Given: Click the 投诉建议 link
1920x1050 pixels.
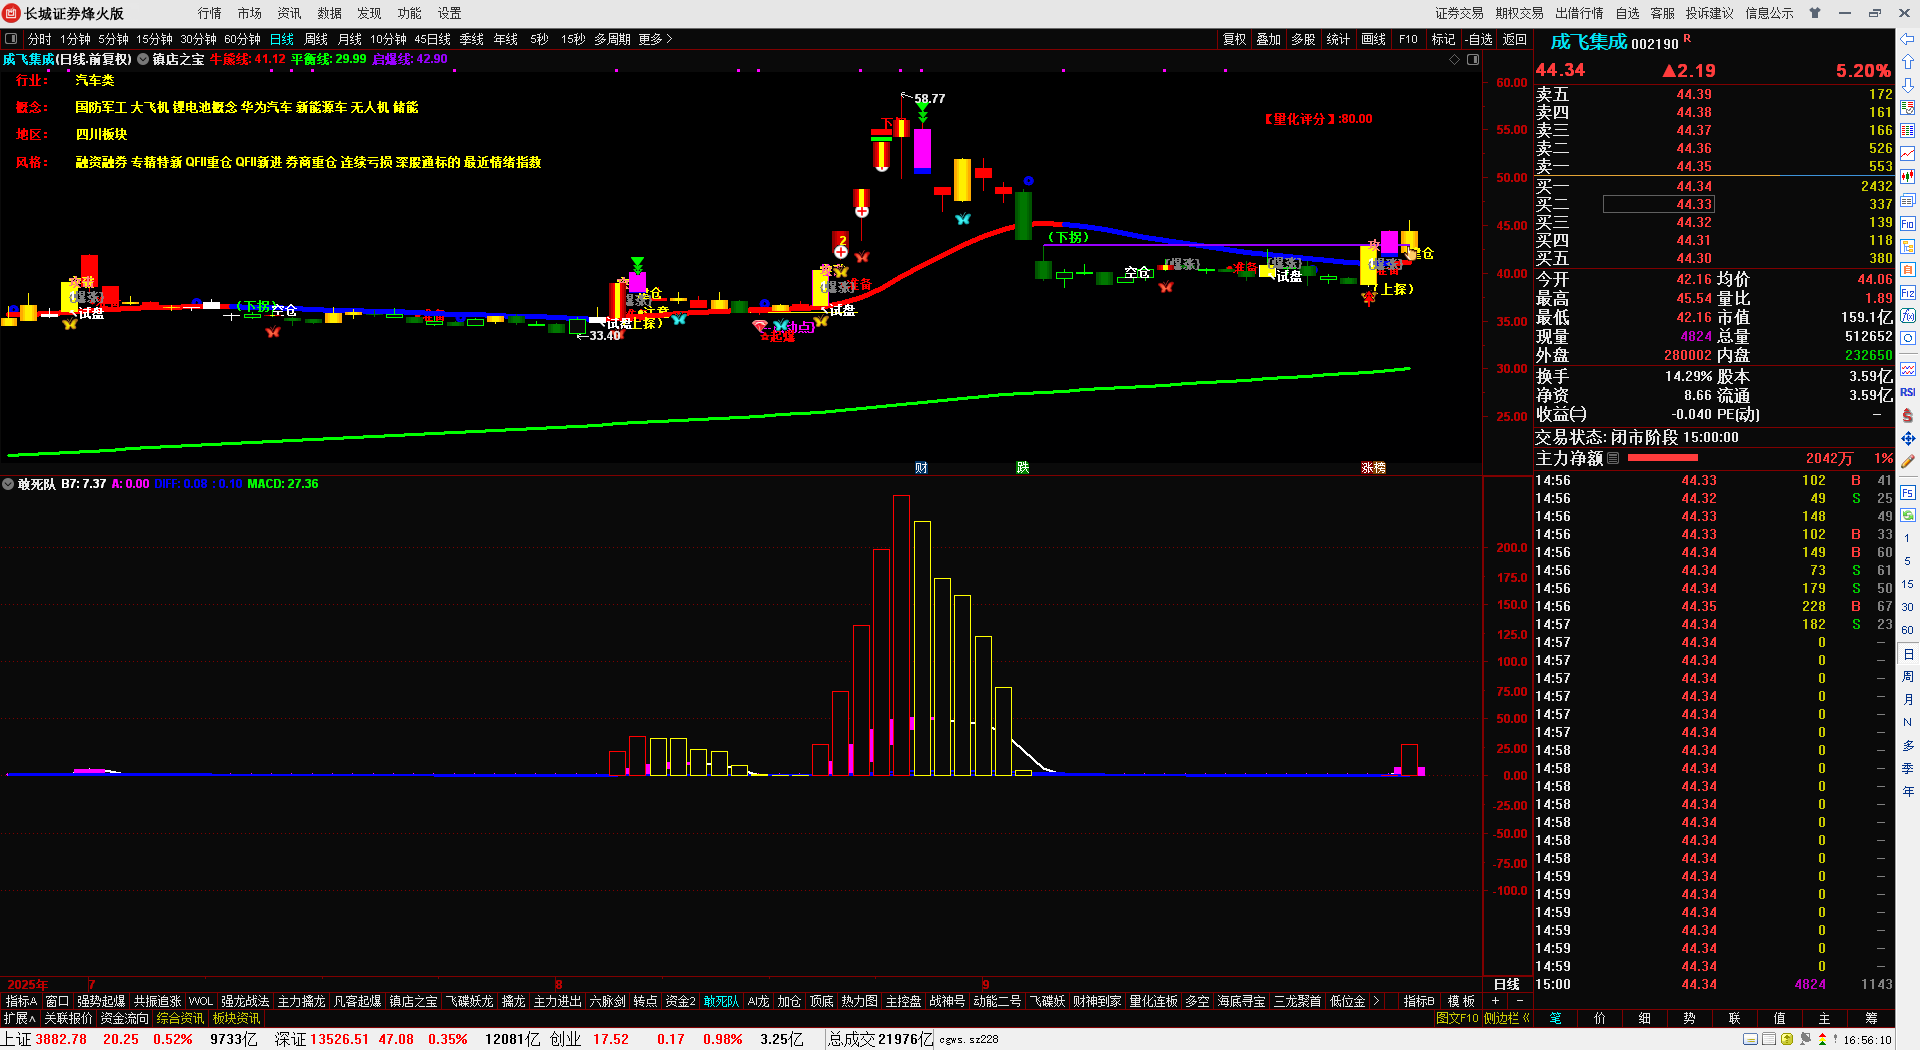Looking at the screenshot, I should pos(1710,13).
